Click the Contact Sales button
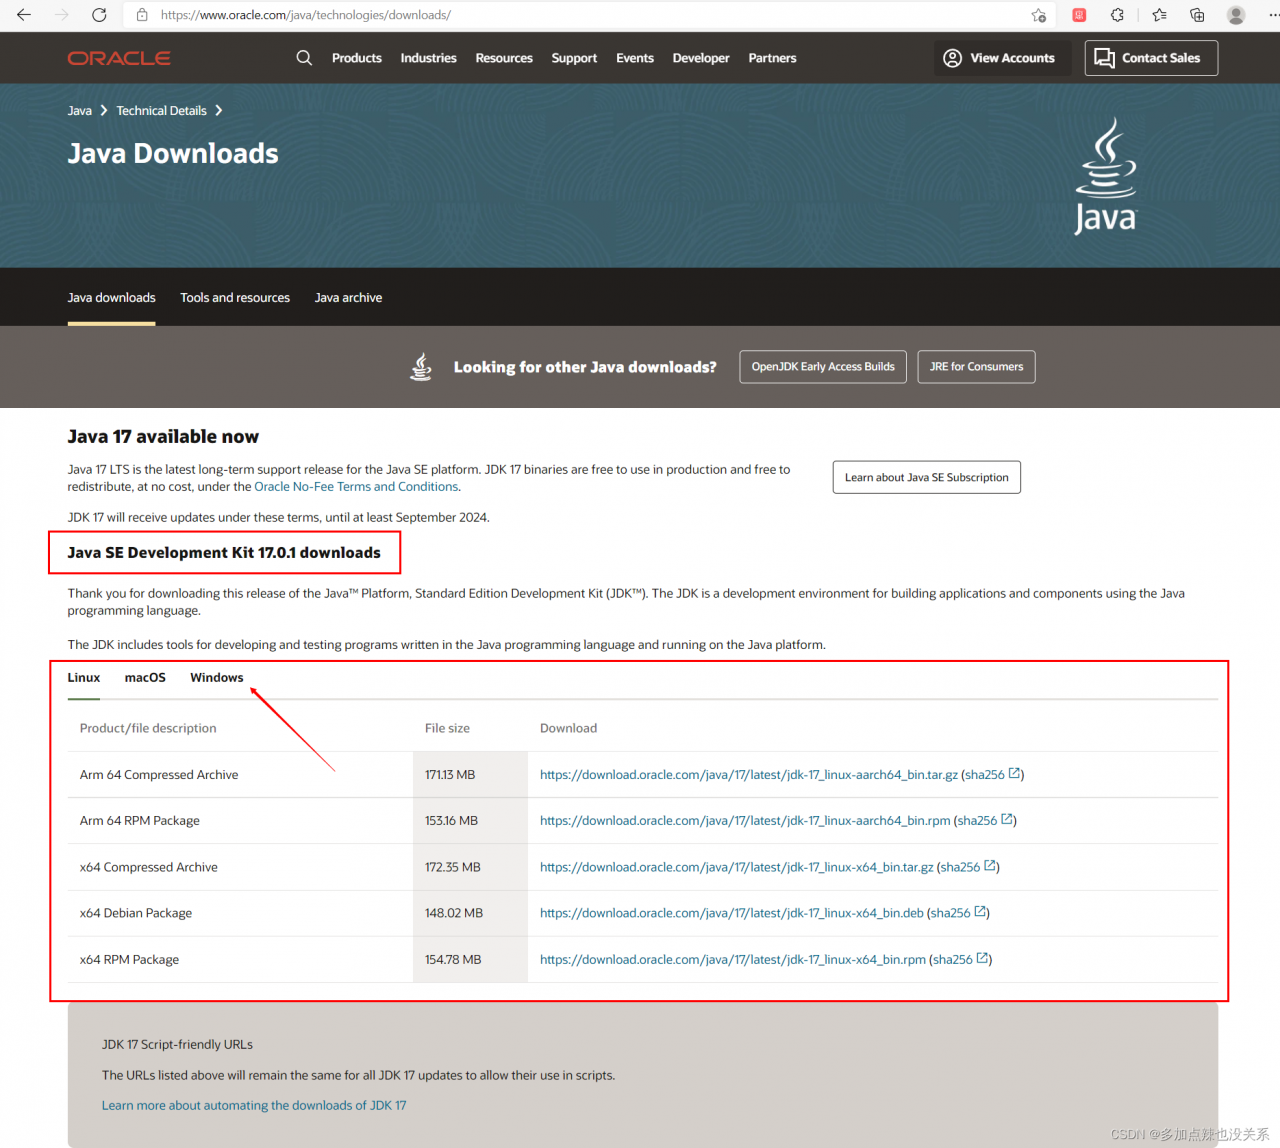The width and height of the screenshot is (1280, 1148). click(1151, 58)
